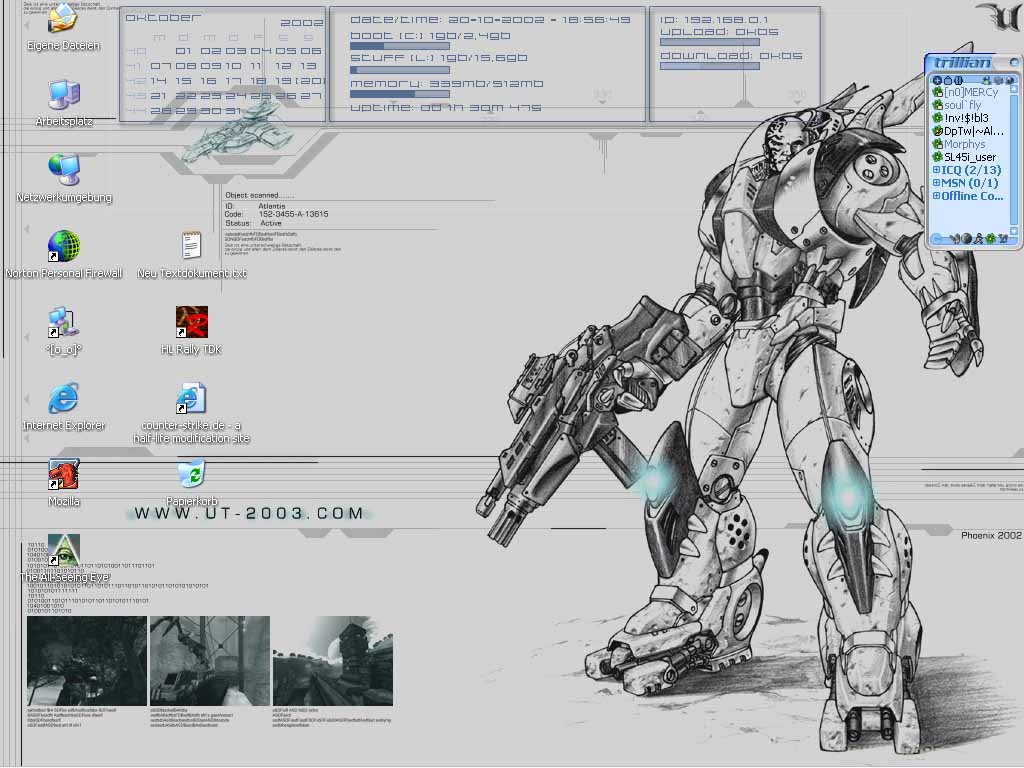
Task: Click Trillian dark sphere icon in bottom bar
Action: [967, 239]
